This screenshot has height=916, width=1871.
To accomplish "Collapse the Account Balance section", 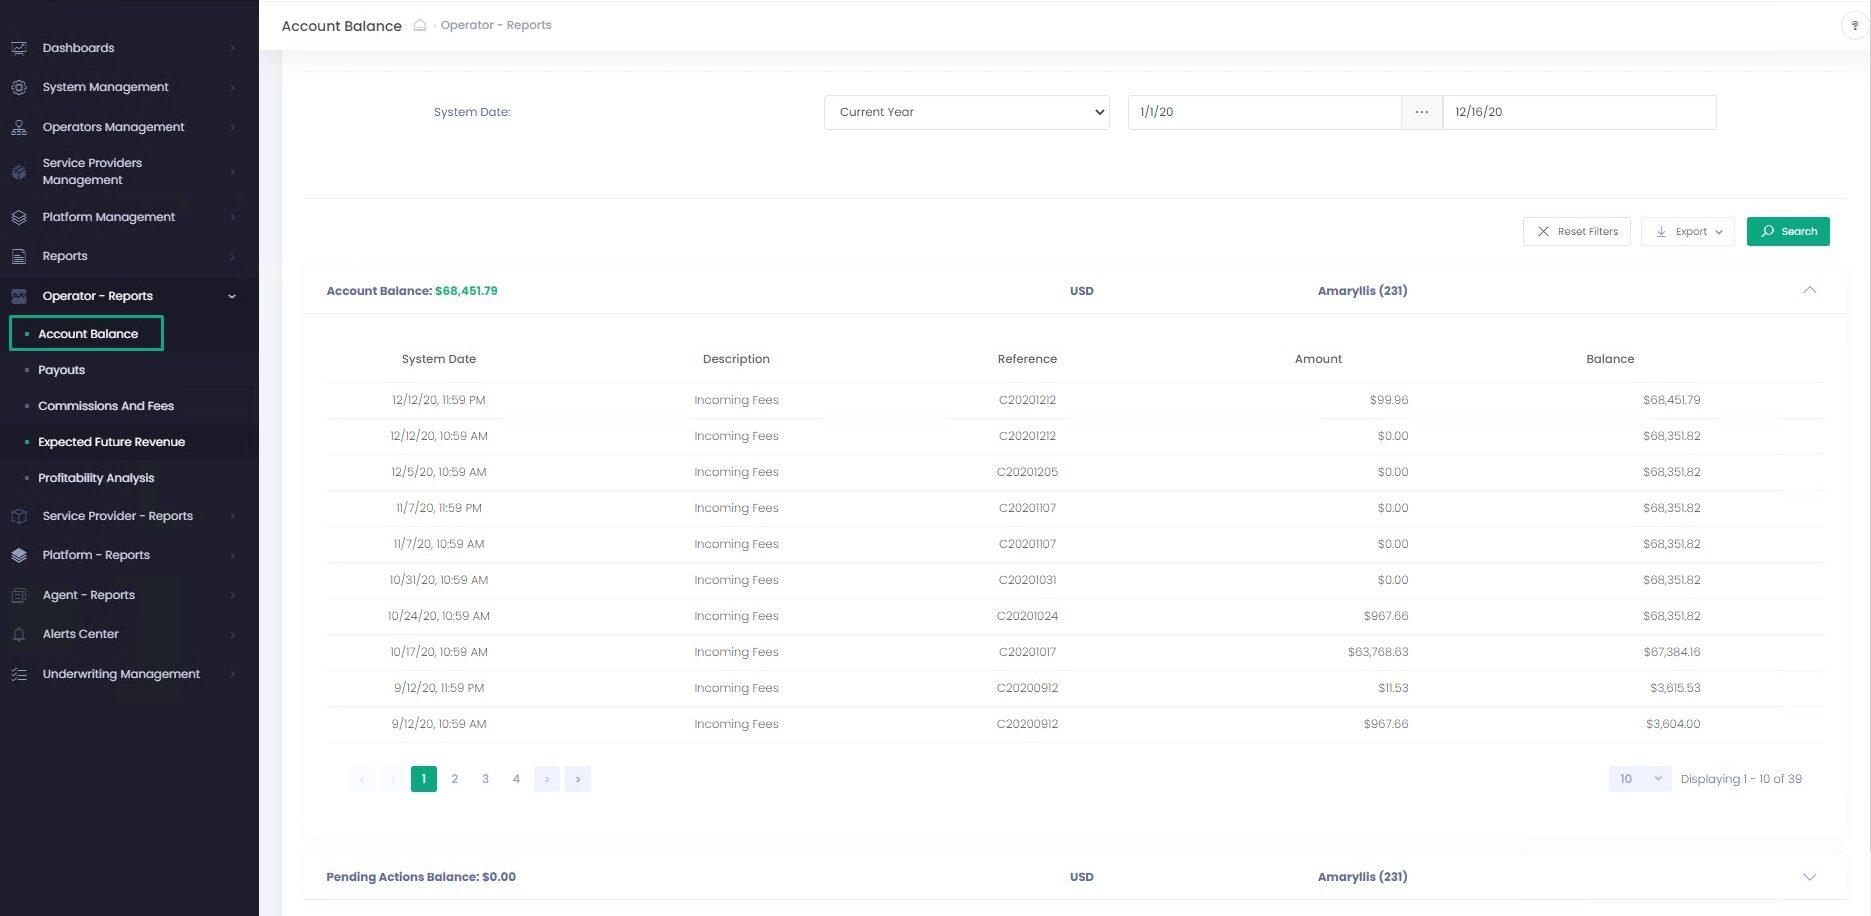I will click(x=1809, y=291).
